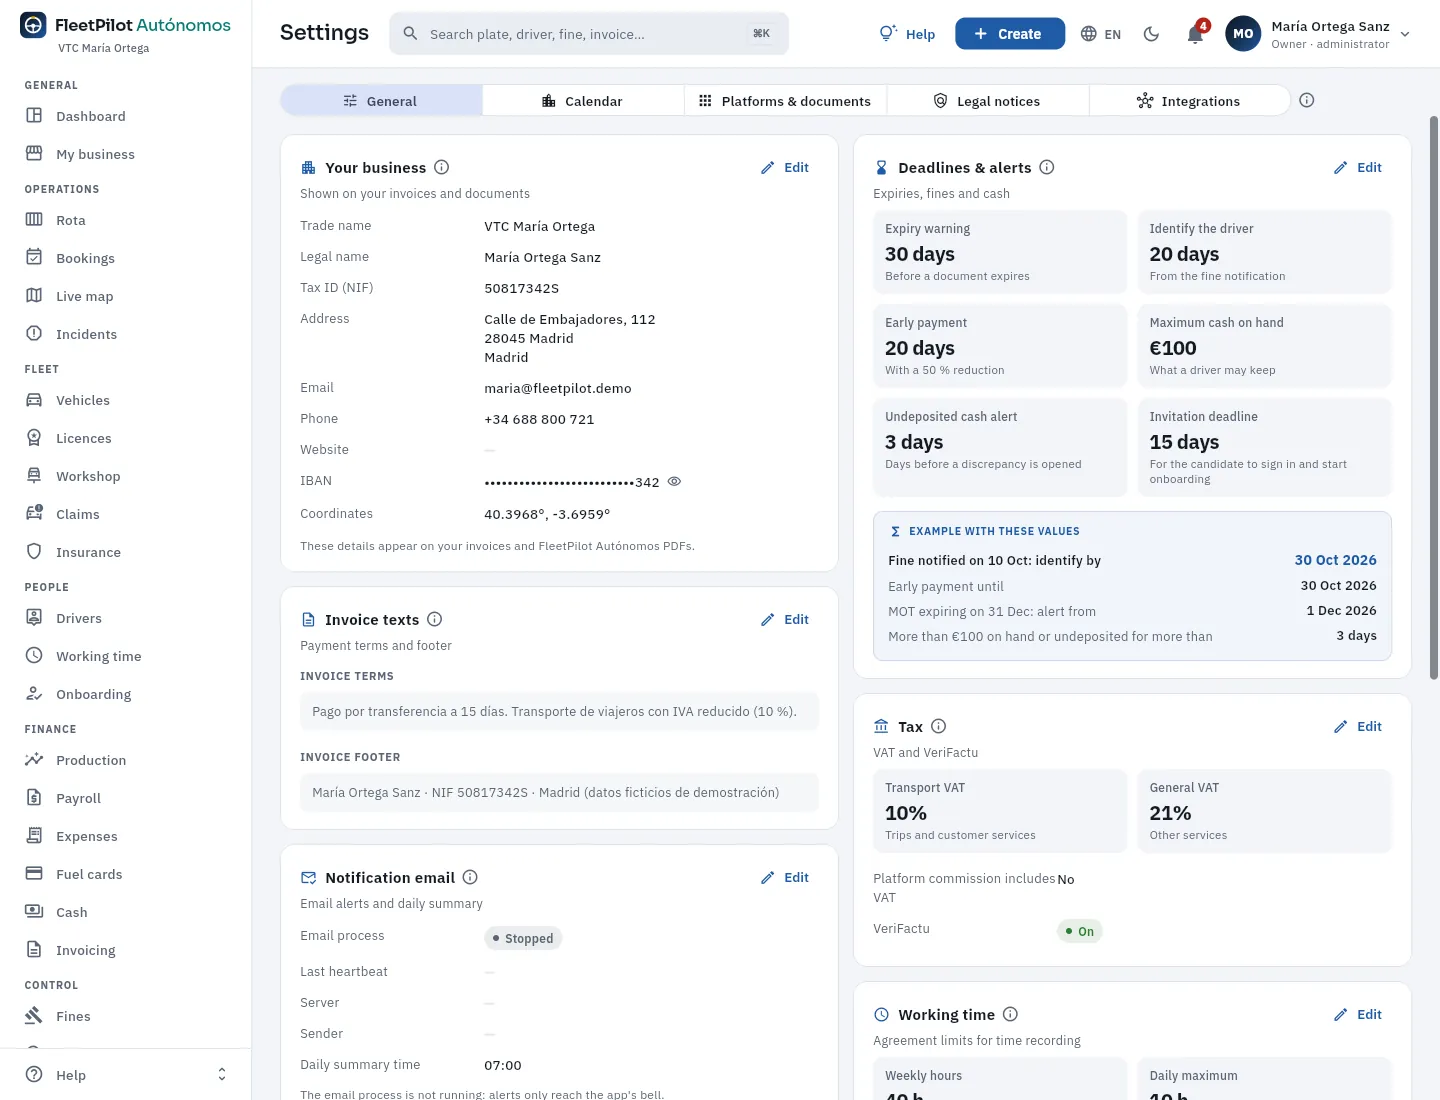This screenshot has height=1100, width=1440.
Task: Expand the Help menu in the sidebar footer
Action: [126, 1075]
